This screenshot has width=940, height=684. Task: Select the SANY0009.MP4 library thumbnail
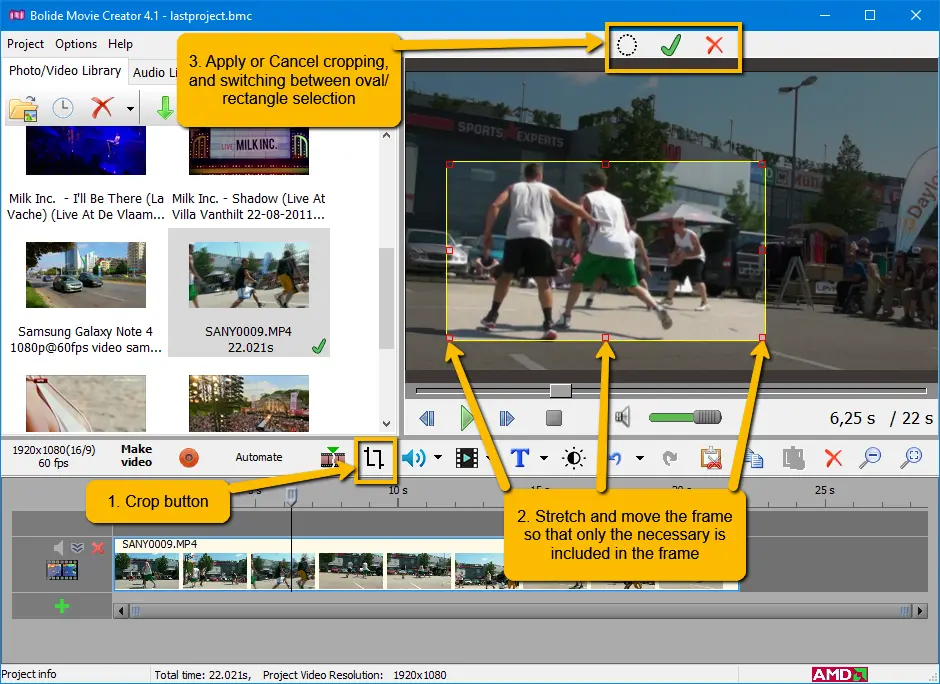249,275
